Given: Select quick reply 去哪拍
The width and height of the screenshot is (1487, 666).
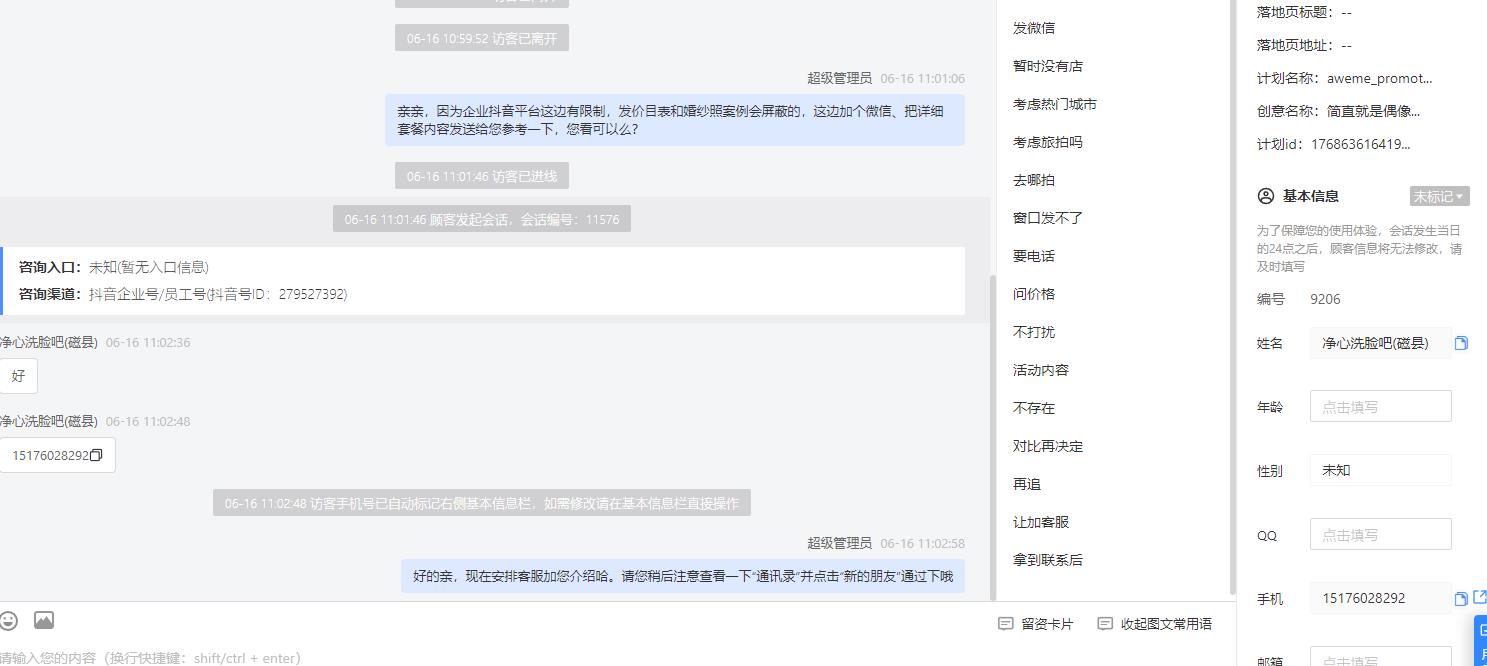Looking at the screenshot, I should click(x=1034, y=180).
